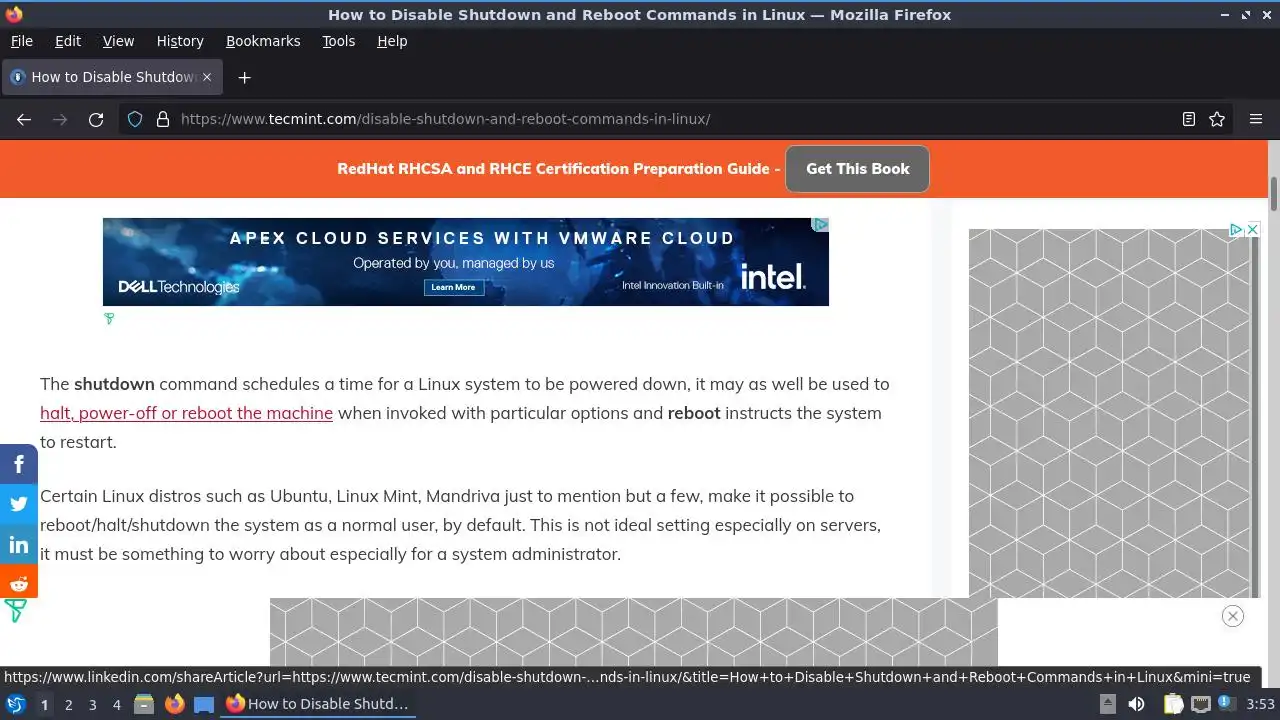
Task: Close the 'How to Disable Shutdown' tab
Action: tap(208, 77)
